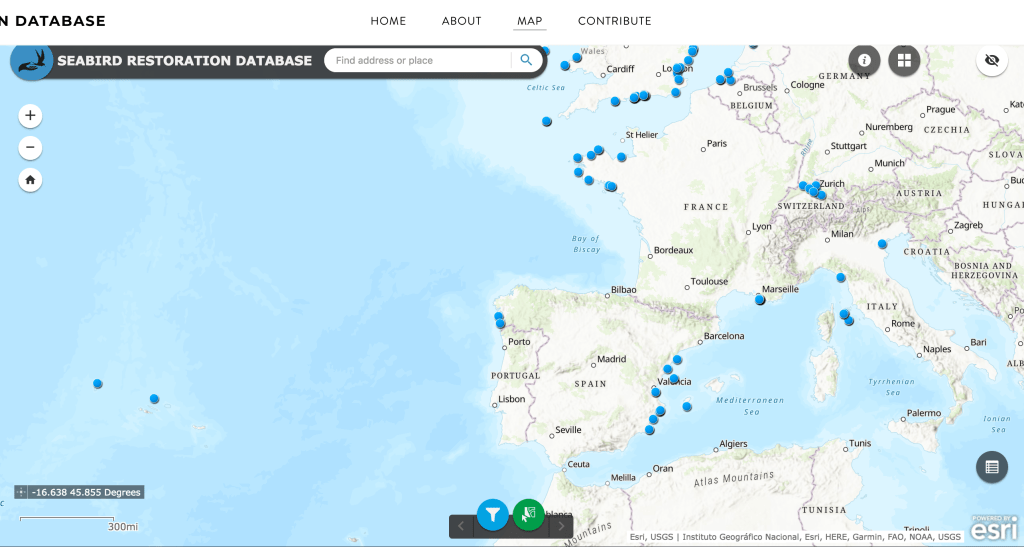This screenshot has width=1024, height=547.
Task: Open the blue Filter widget
Action: (x=492, y=514)
